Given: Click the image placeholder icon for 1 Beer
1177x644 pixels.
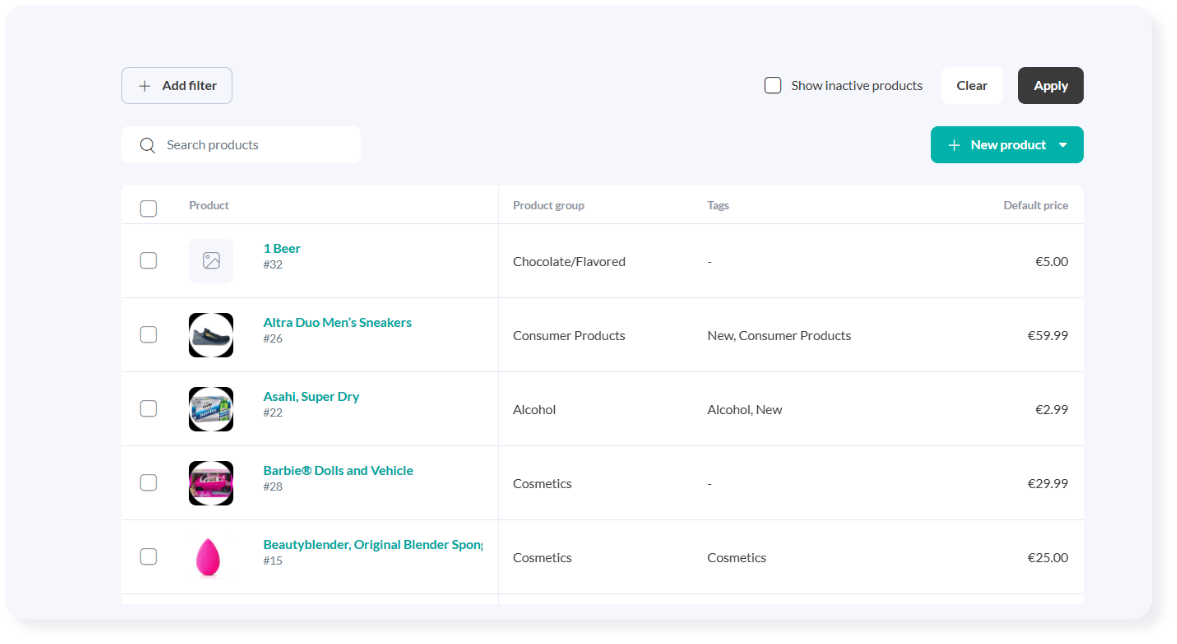Looking at the screenshot, I should point(211,261).
